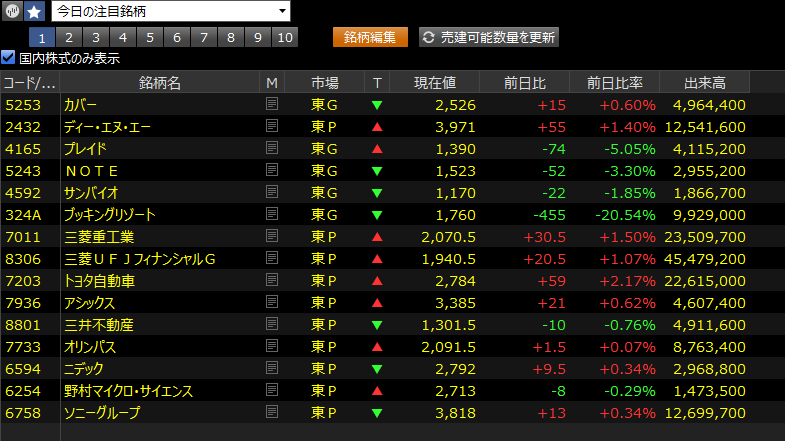Viewport: 785px width, 441px height.
Task: Open memo icon for プレイド row
Action: pos(272,148)
